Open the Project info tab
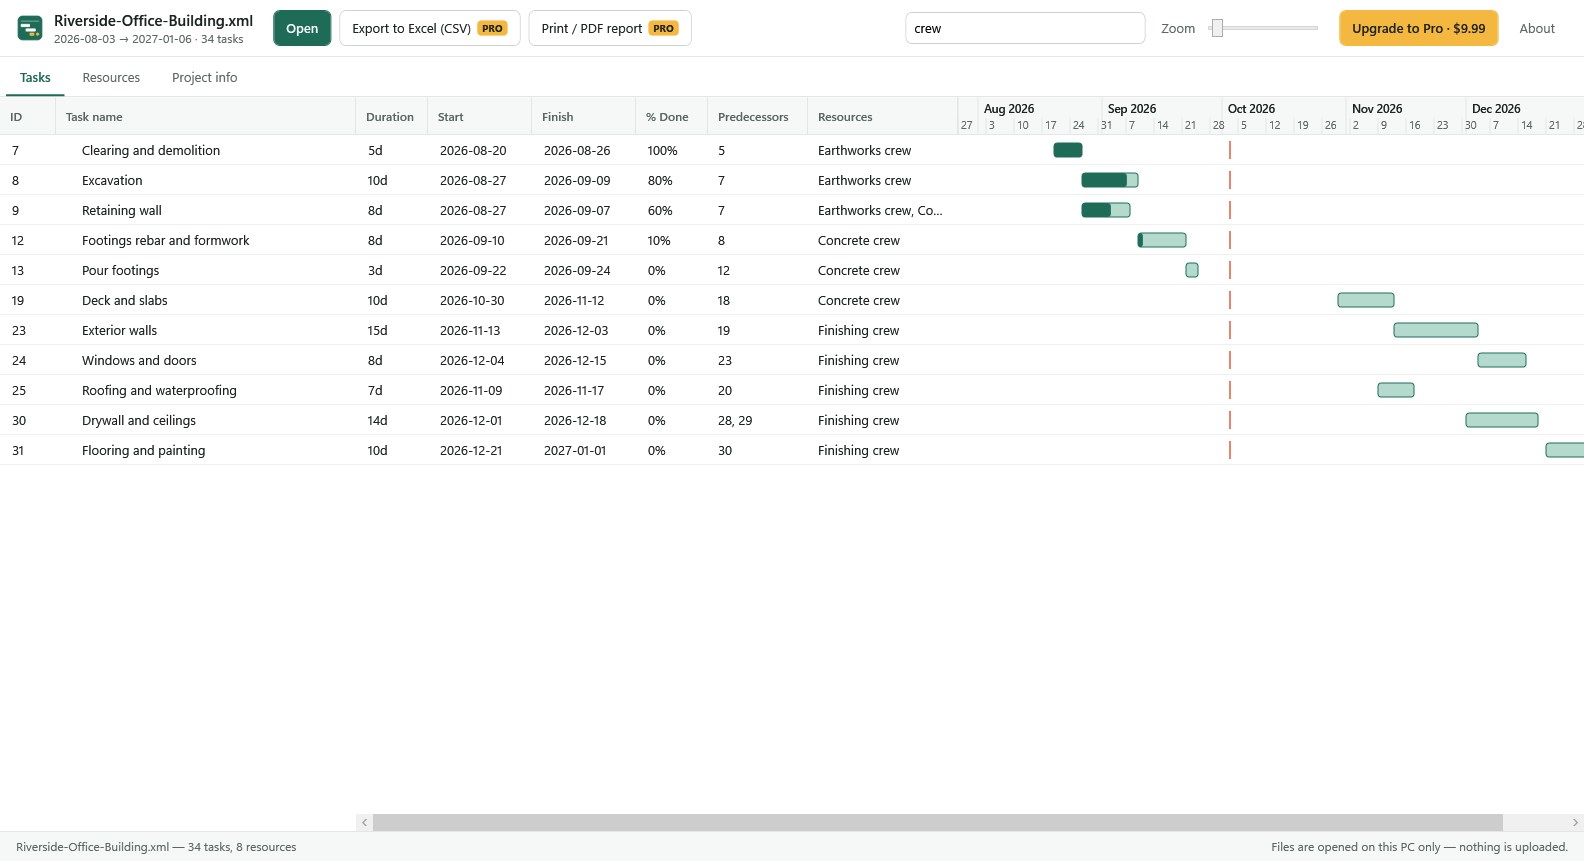This screenshot has width=1584, height=861. (205, 77)
